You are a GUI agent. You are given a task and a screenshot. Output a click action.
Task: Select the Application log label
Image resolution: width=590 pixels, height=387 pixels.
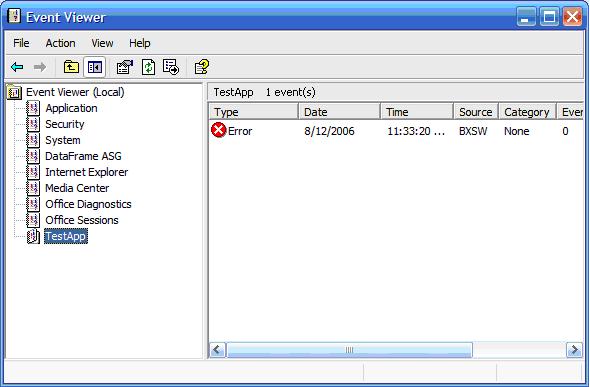71,108
